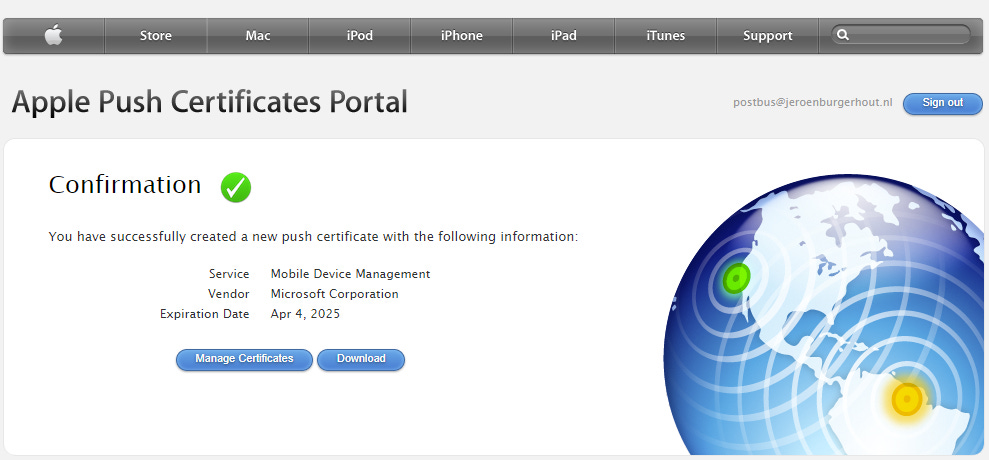Screen dimensions: 989x460
Task: Download the push certificate
Action: (x=361, y=359)
